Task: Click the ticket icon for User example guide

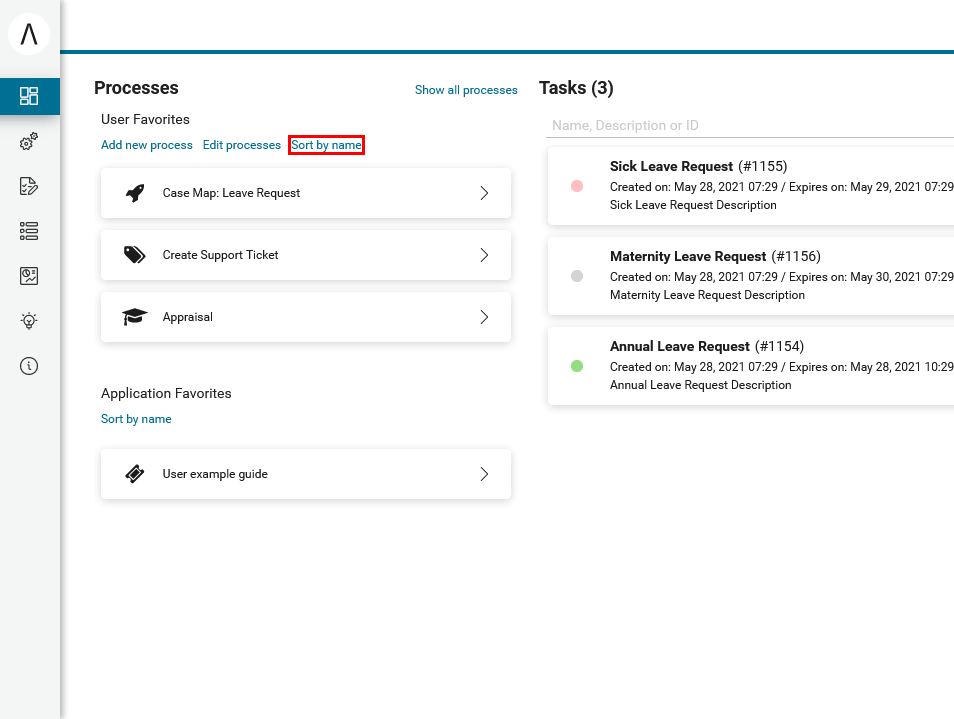Action: point(134,474)
